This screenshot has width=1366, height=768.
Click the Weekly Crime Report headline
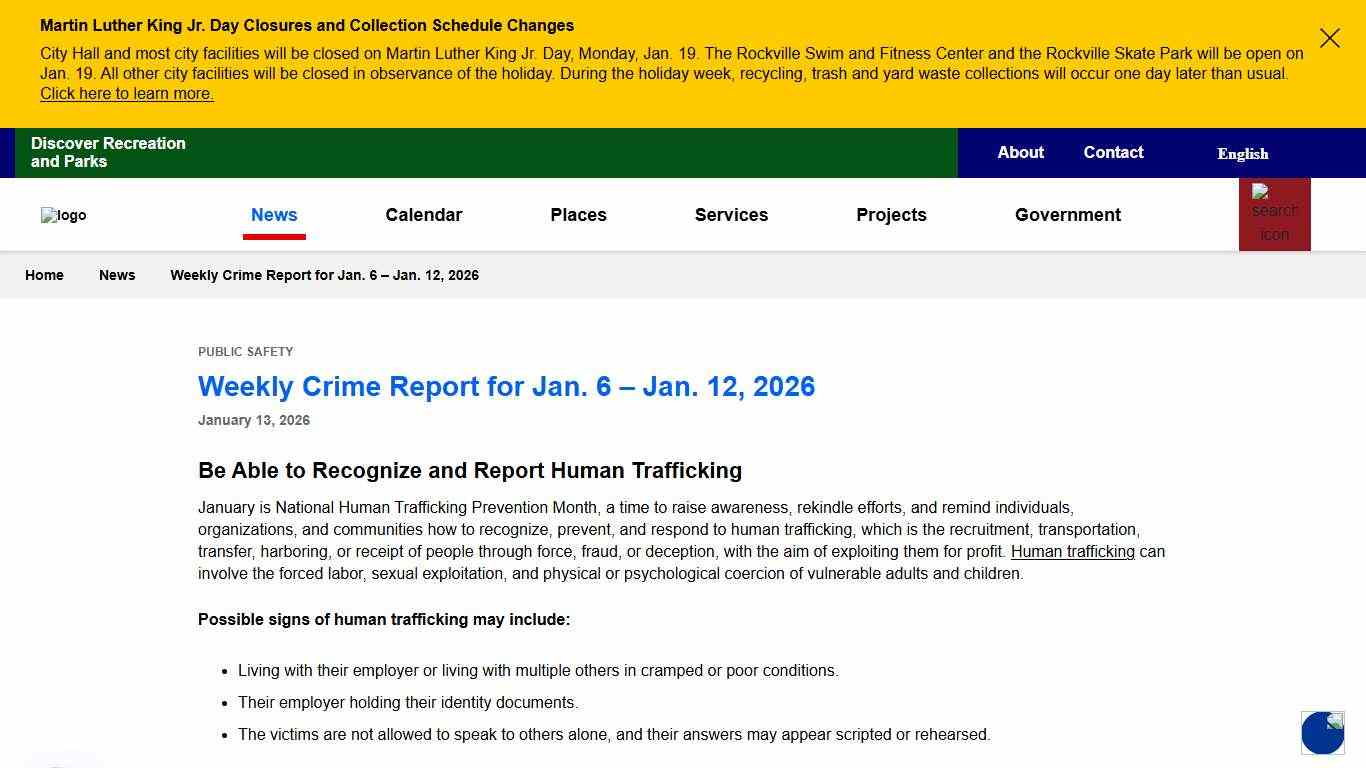507,387
